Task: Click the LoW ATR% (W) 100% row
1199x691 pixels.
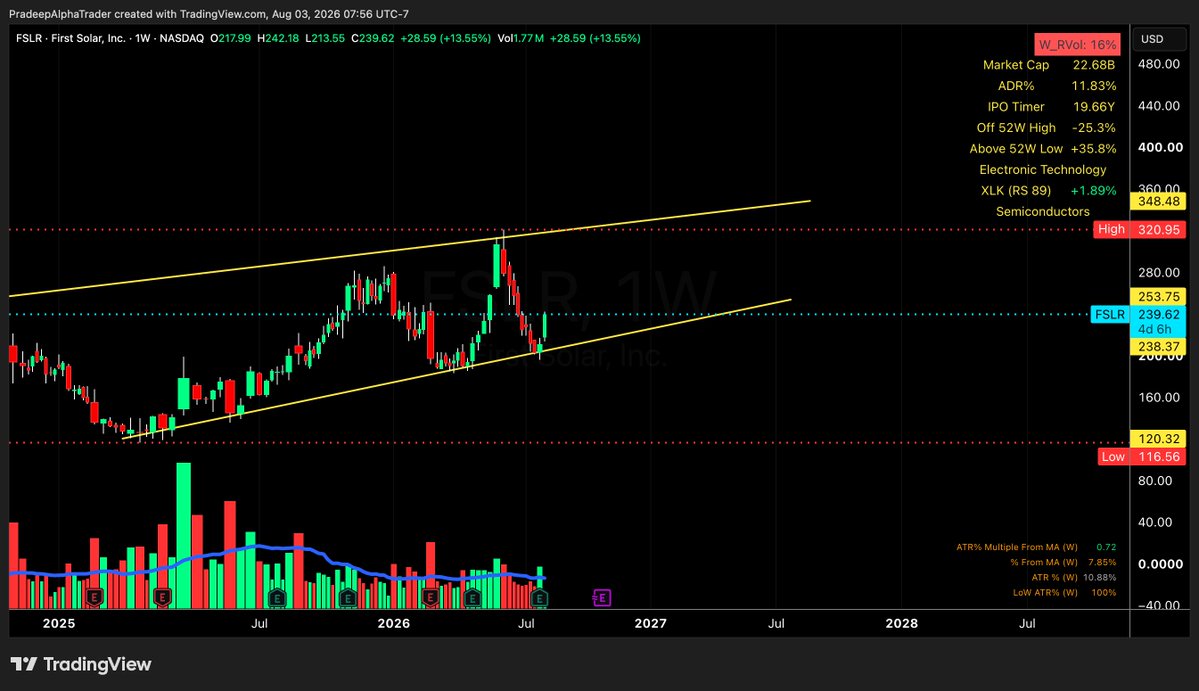Action: tap(1064, 593)
